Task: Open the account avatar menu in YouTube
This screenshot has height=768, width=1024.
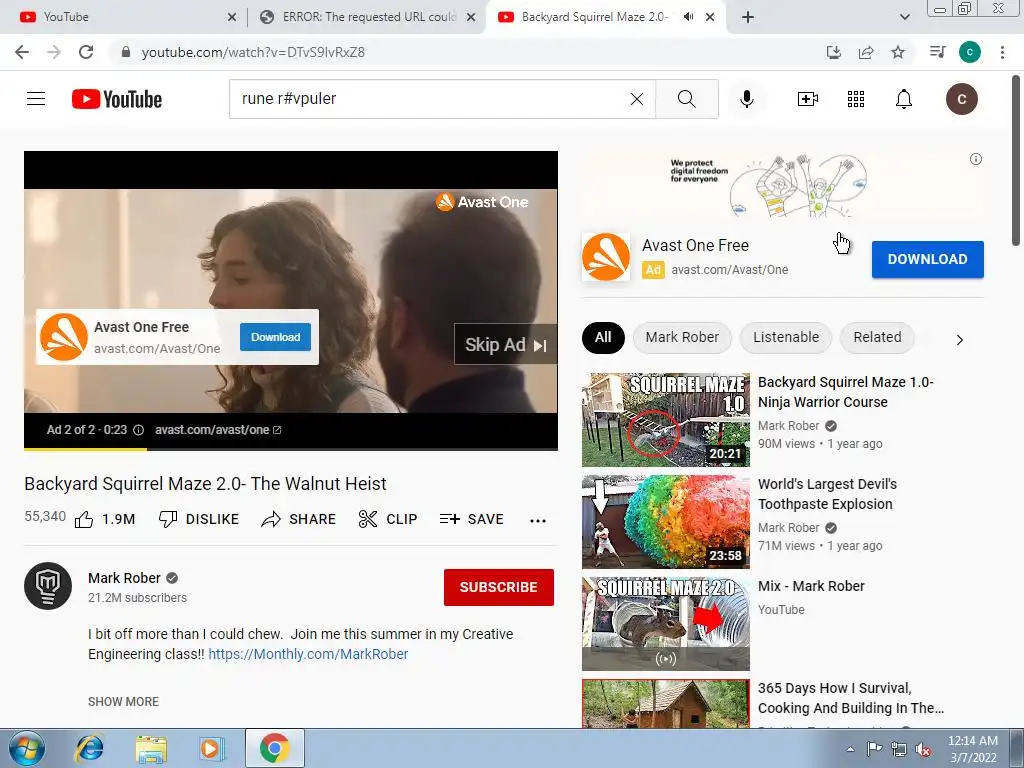Action: 961,99
